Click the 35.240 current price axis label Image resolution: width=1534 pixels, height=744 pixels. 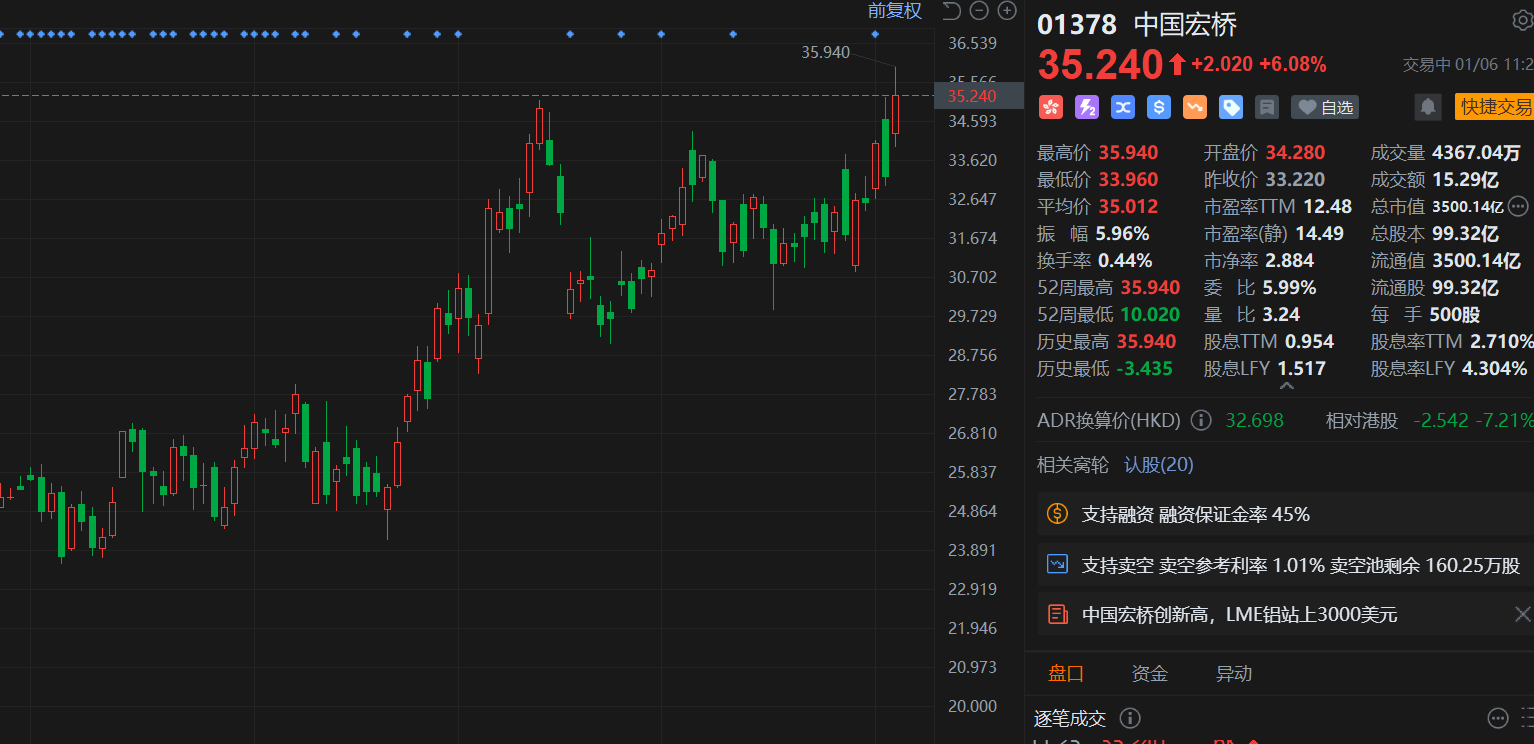[x=978, y=96]
